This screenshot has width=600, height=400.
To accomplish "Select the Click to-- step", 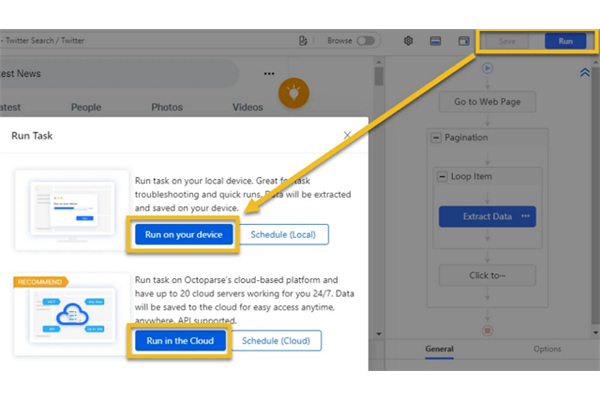I will coord(487,275).
